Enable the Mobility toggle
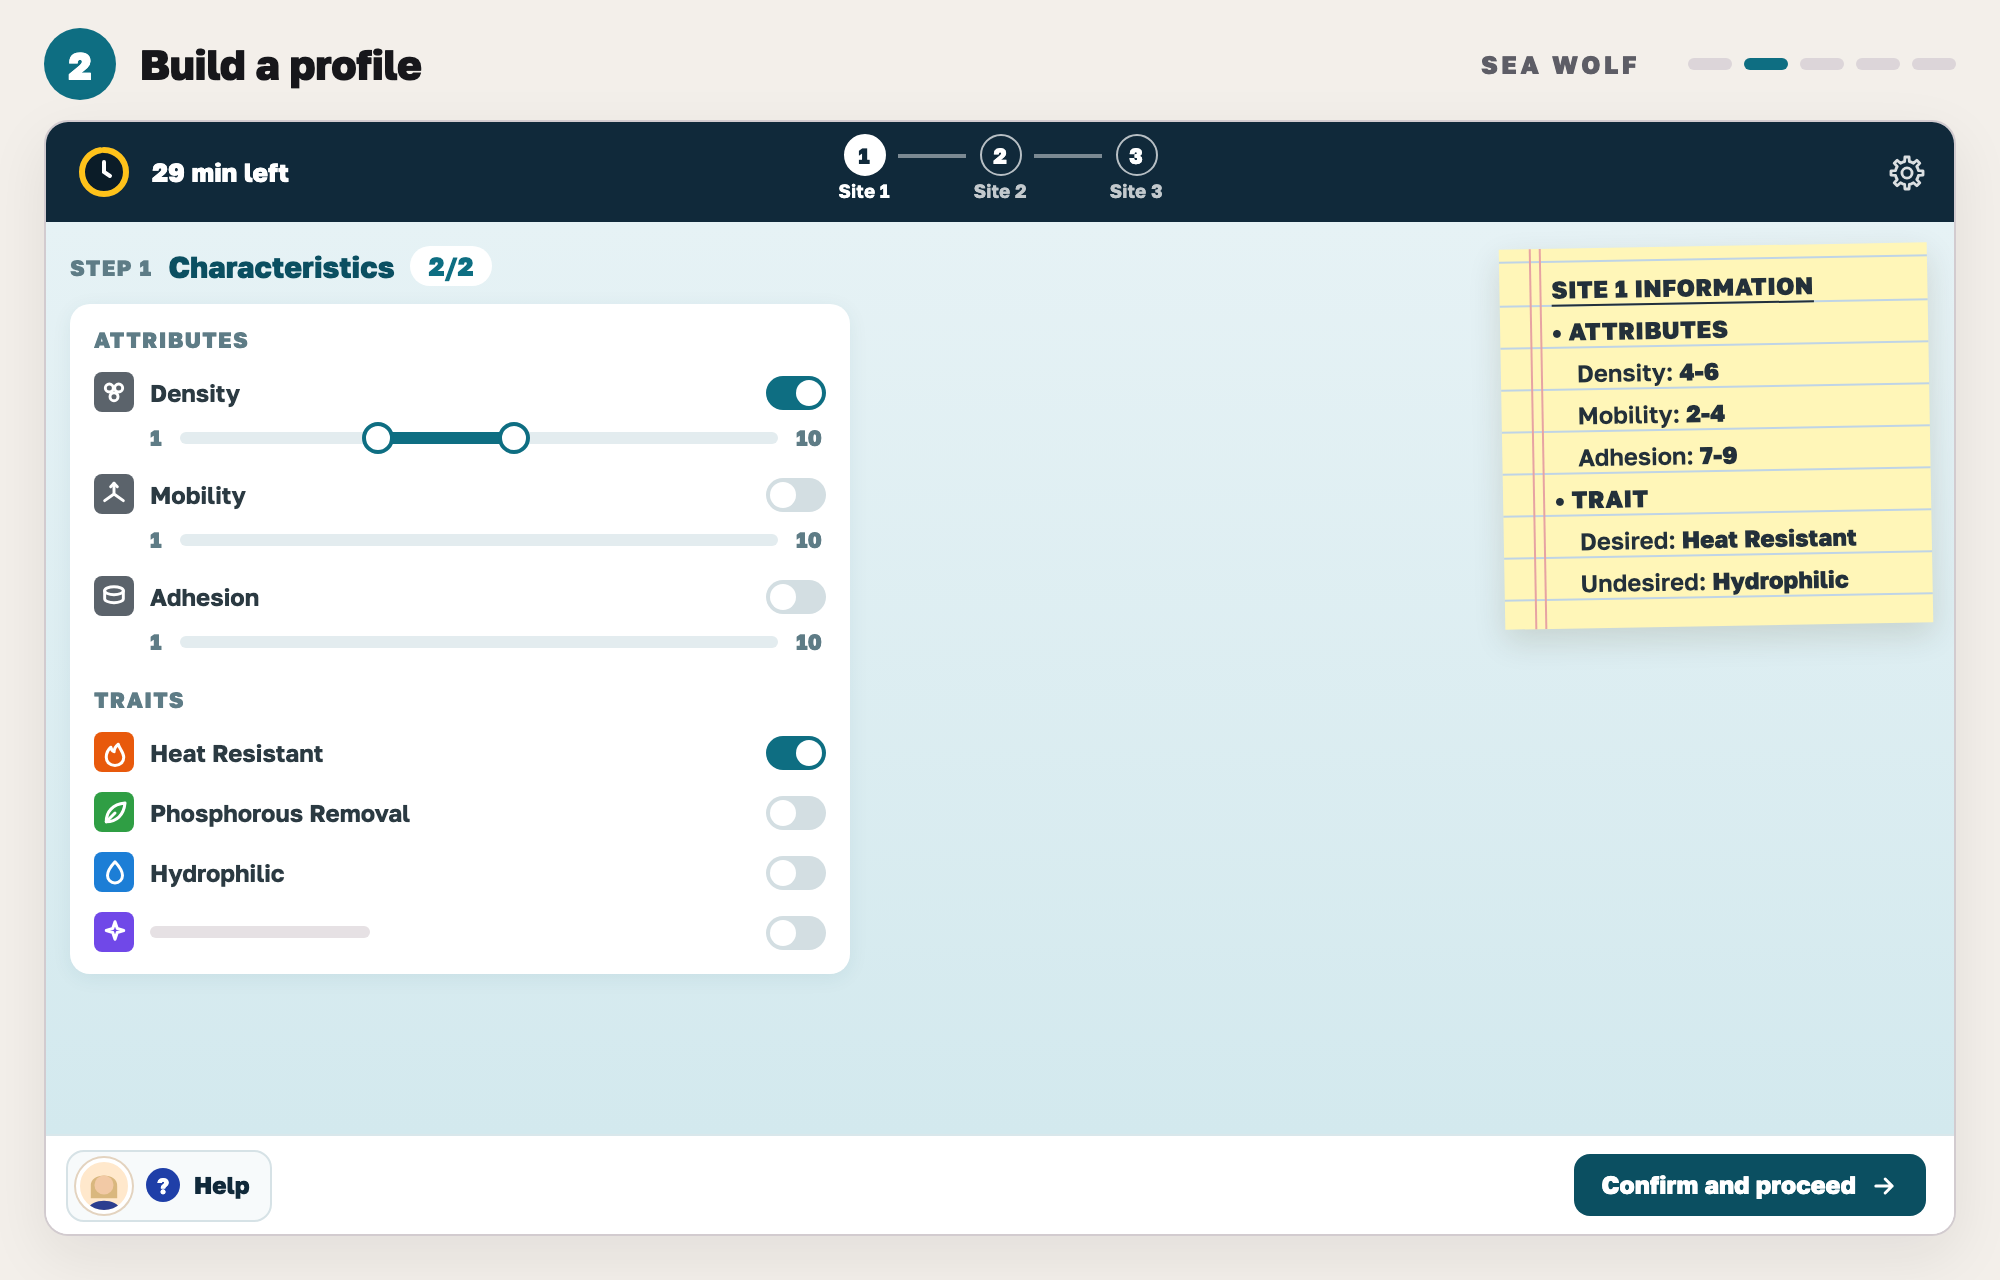Viewport: 2000px width, 1280px height. 796,495
